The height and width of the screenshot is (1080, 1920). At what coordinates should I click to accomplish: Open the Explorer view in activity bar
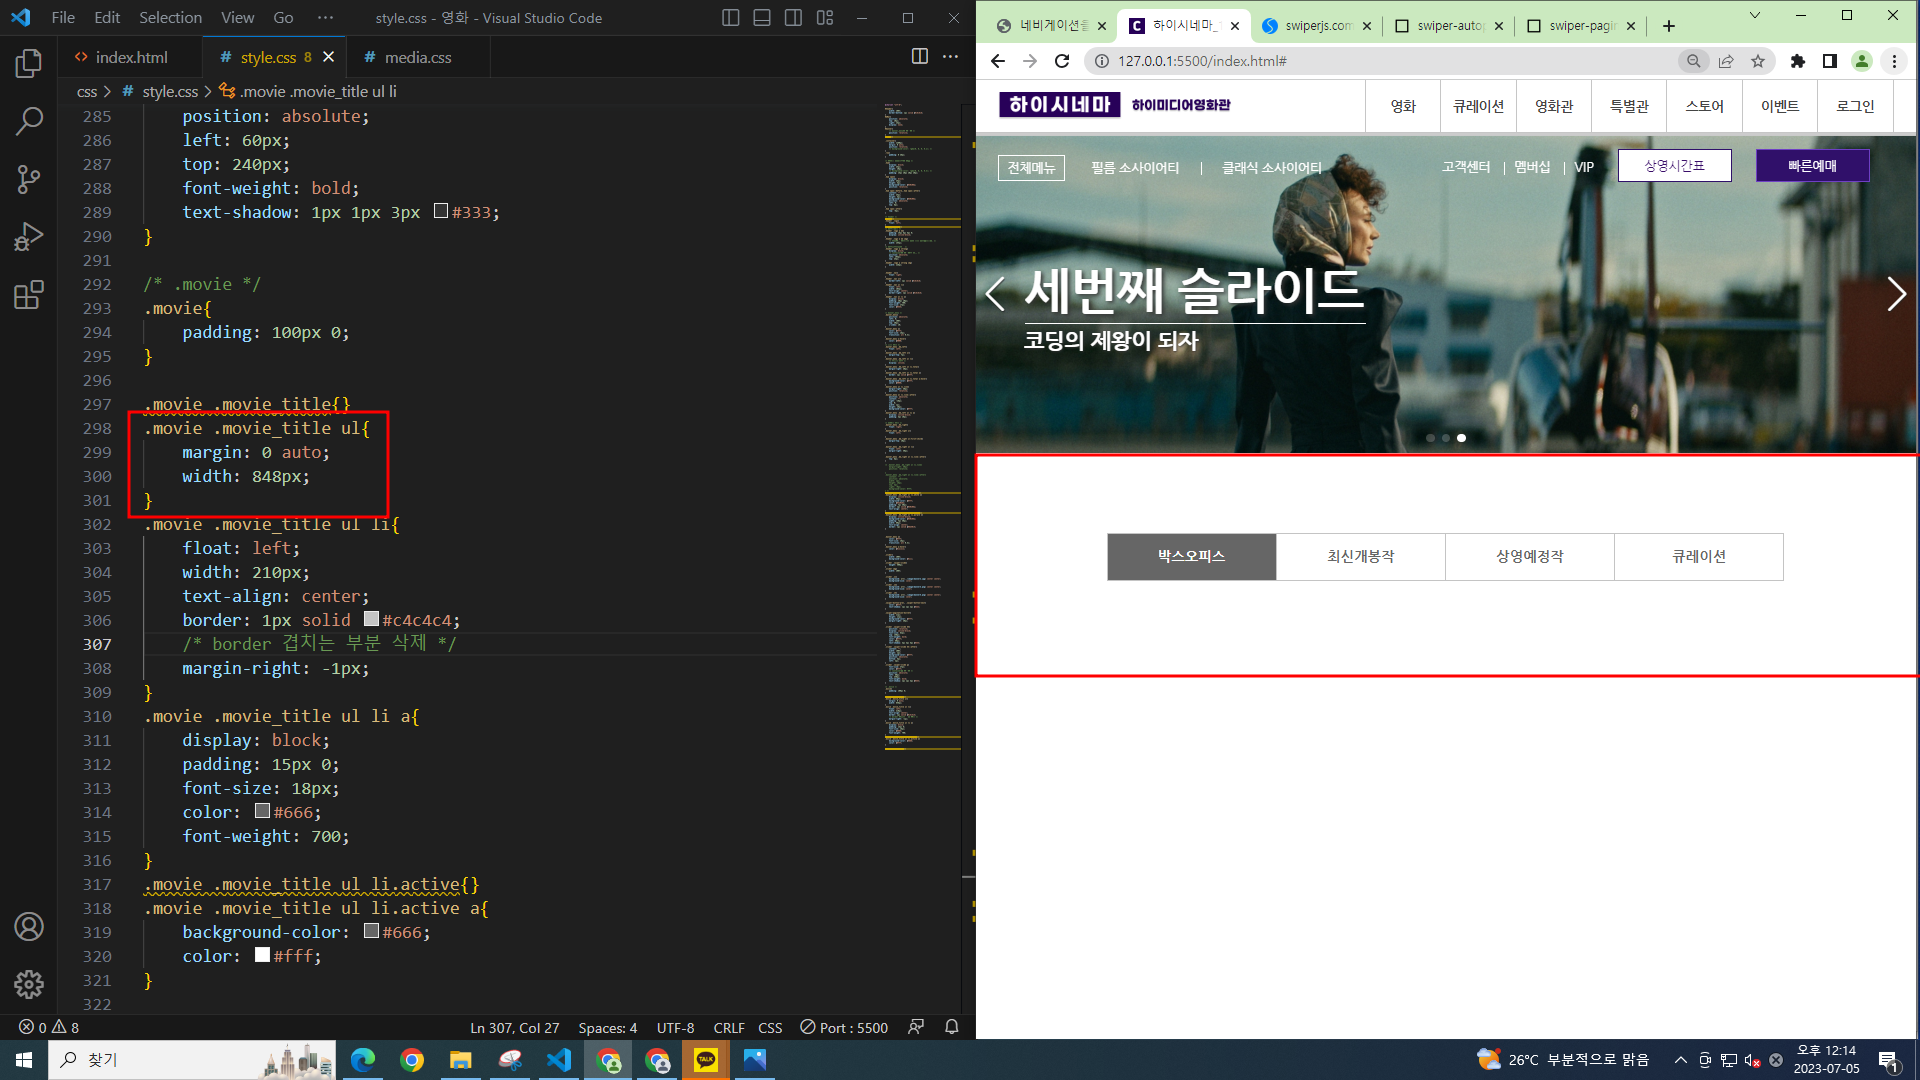29,64
